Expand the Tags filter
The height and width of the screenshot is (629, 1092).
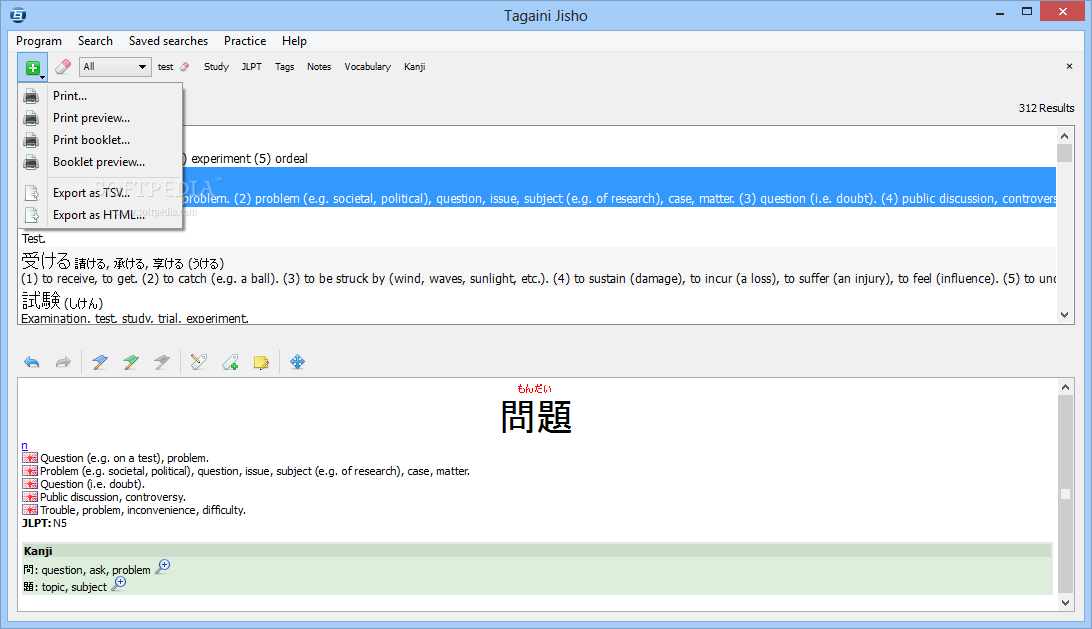coord(284,67)
